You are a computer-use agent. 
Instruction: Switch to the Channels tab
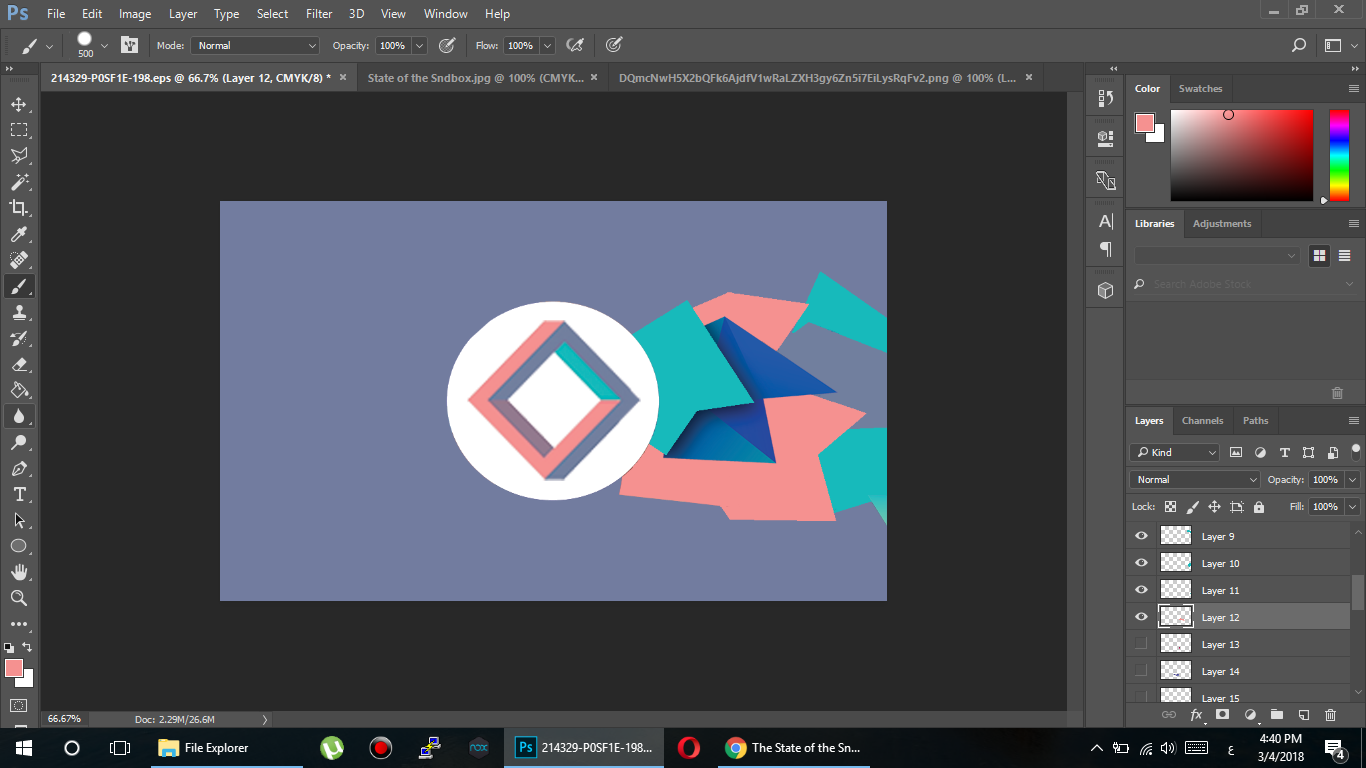click(1202, 420)
